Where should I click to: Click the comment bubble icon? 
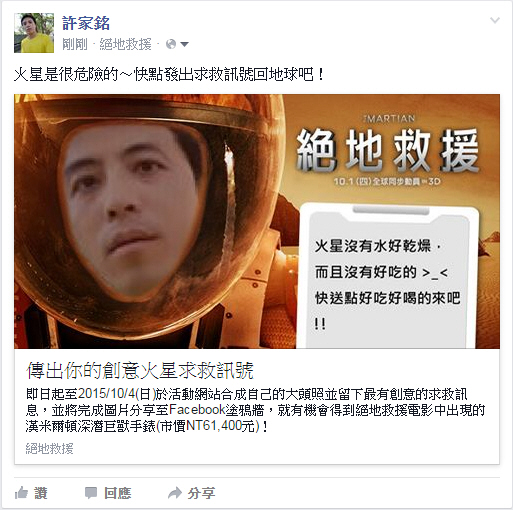click(91, 493)
